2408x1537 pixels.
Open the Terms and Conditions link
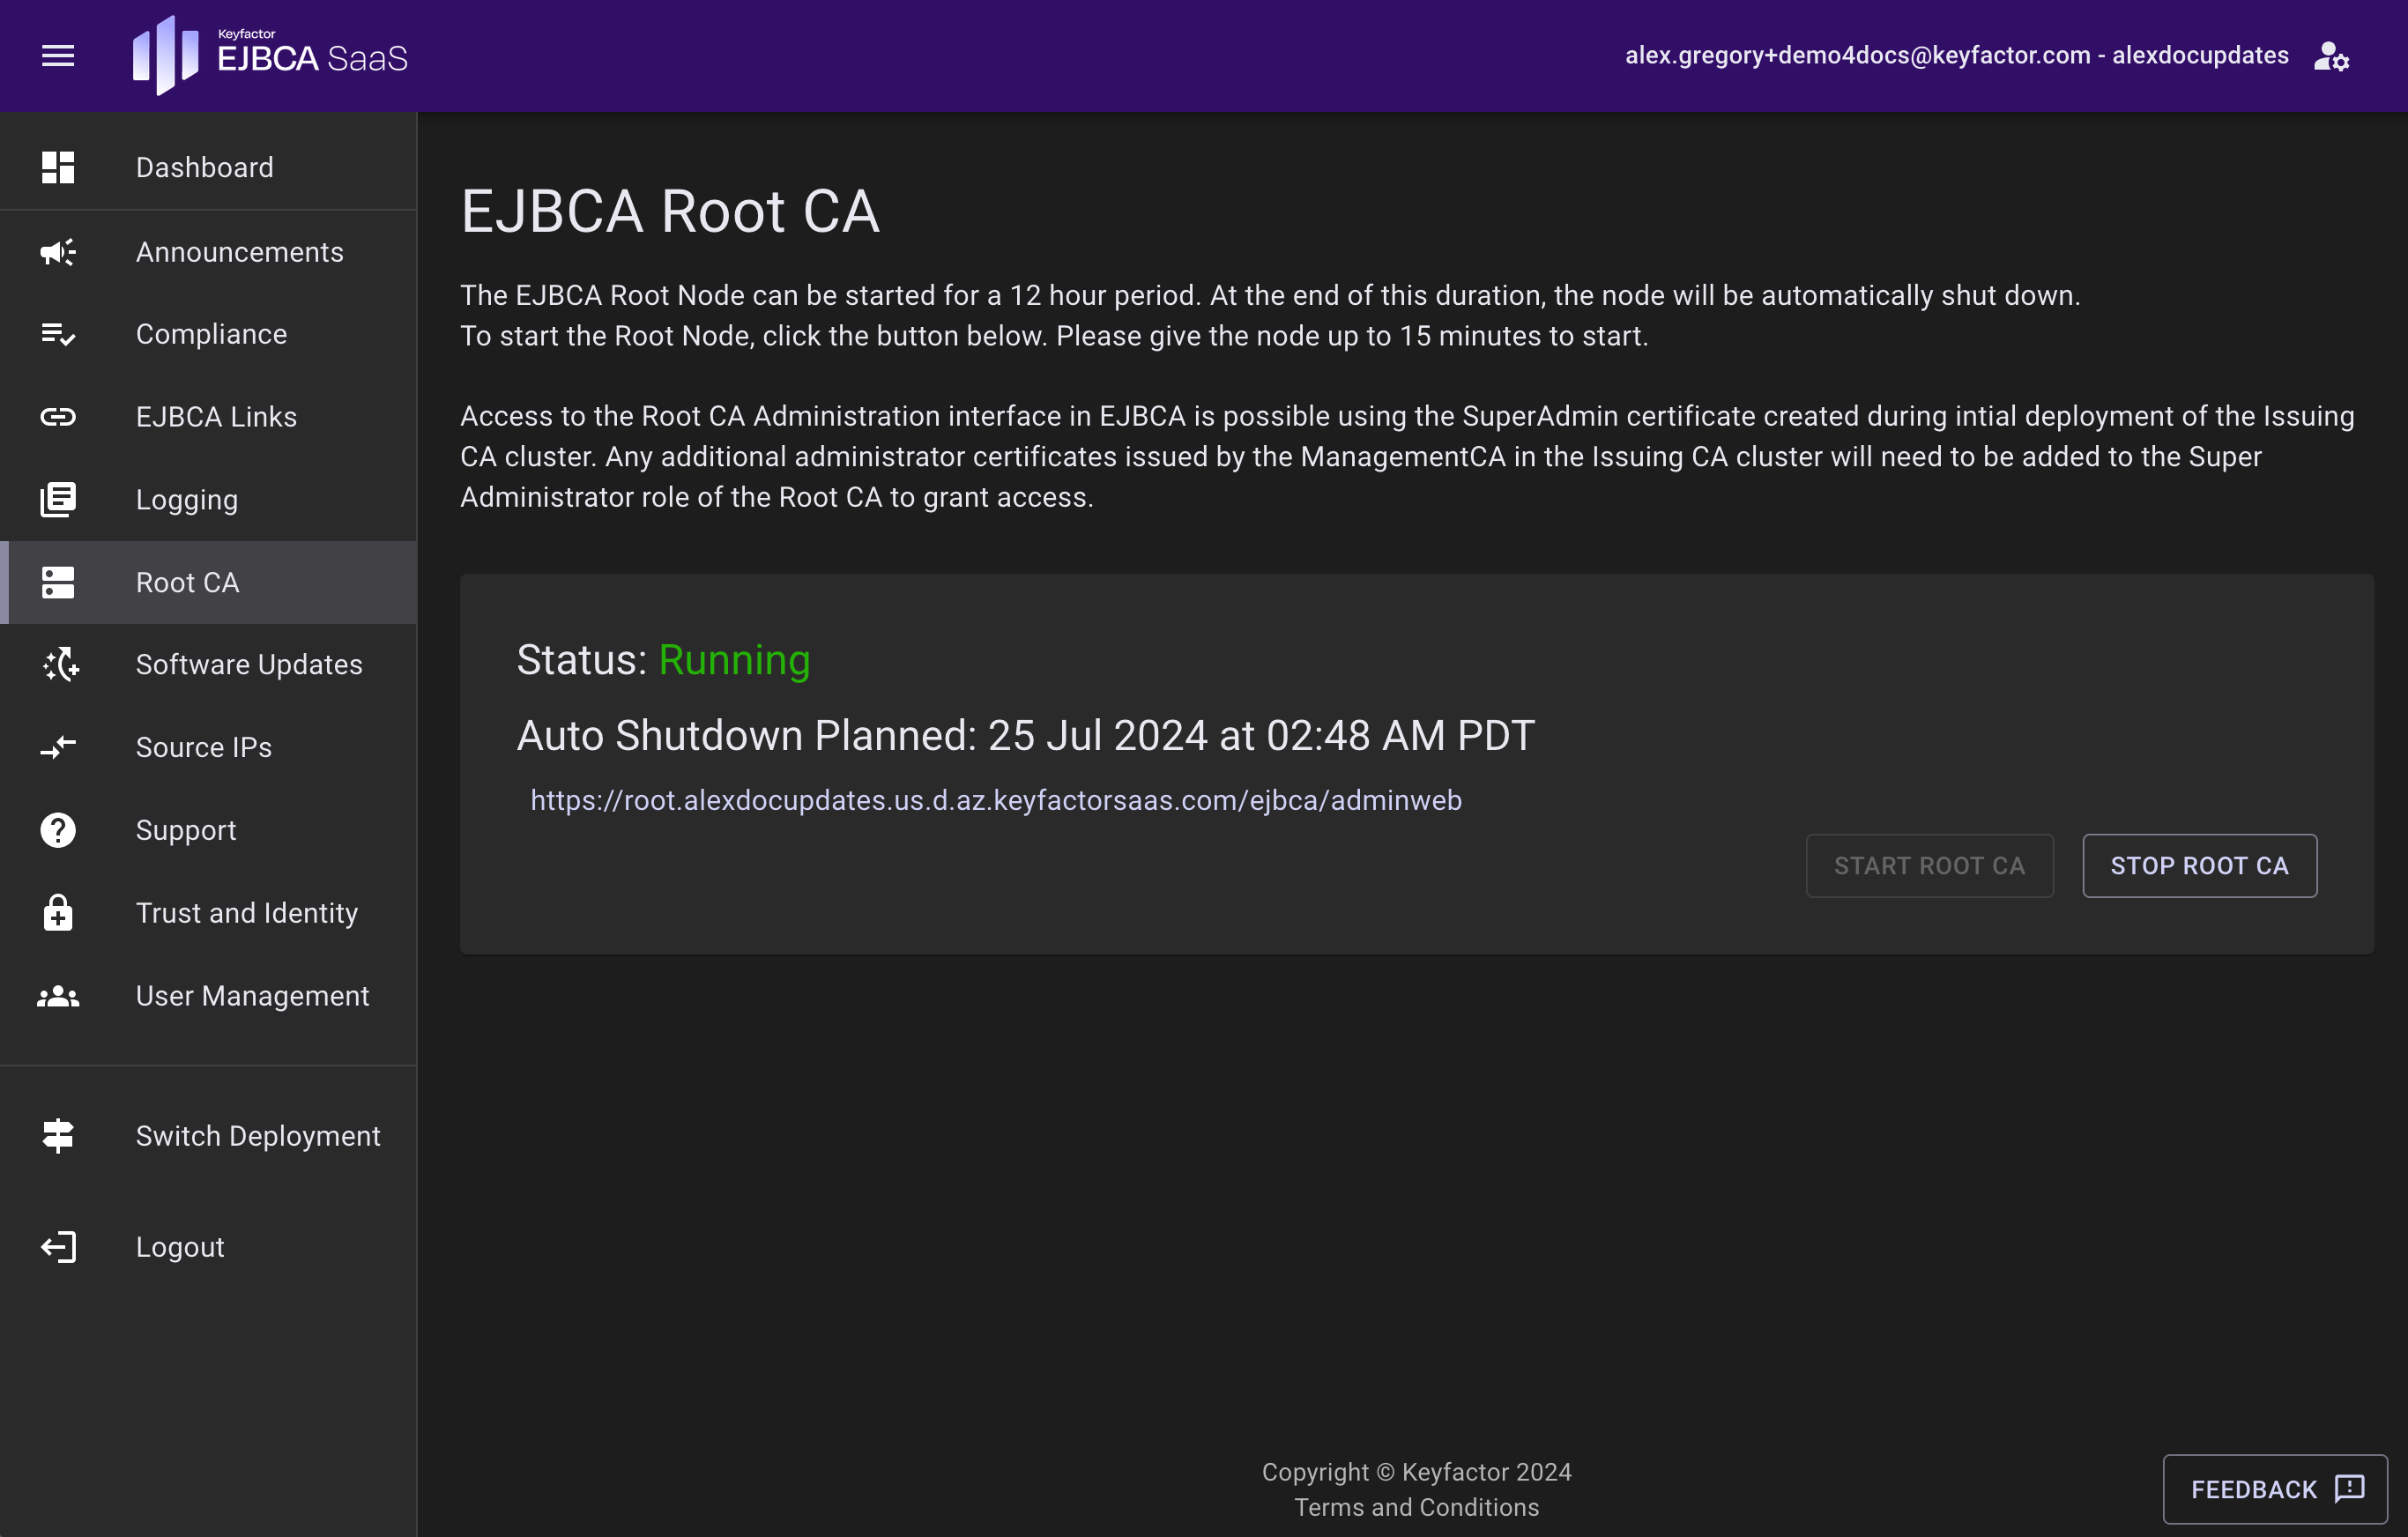tap(1416, 1507)
